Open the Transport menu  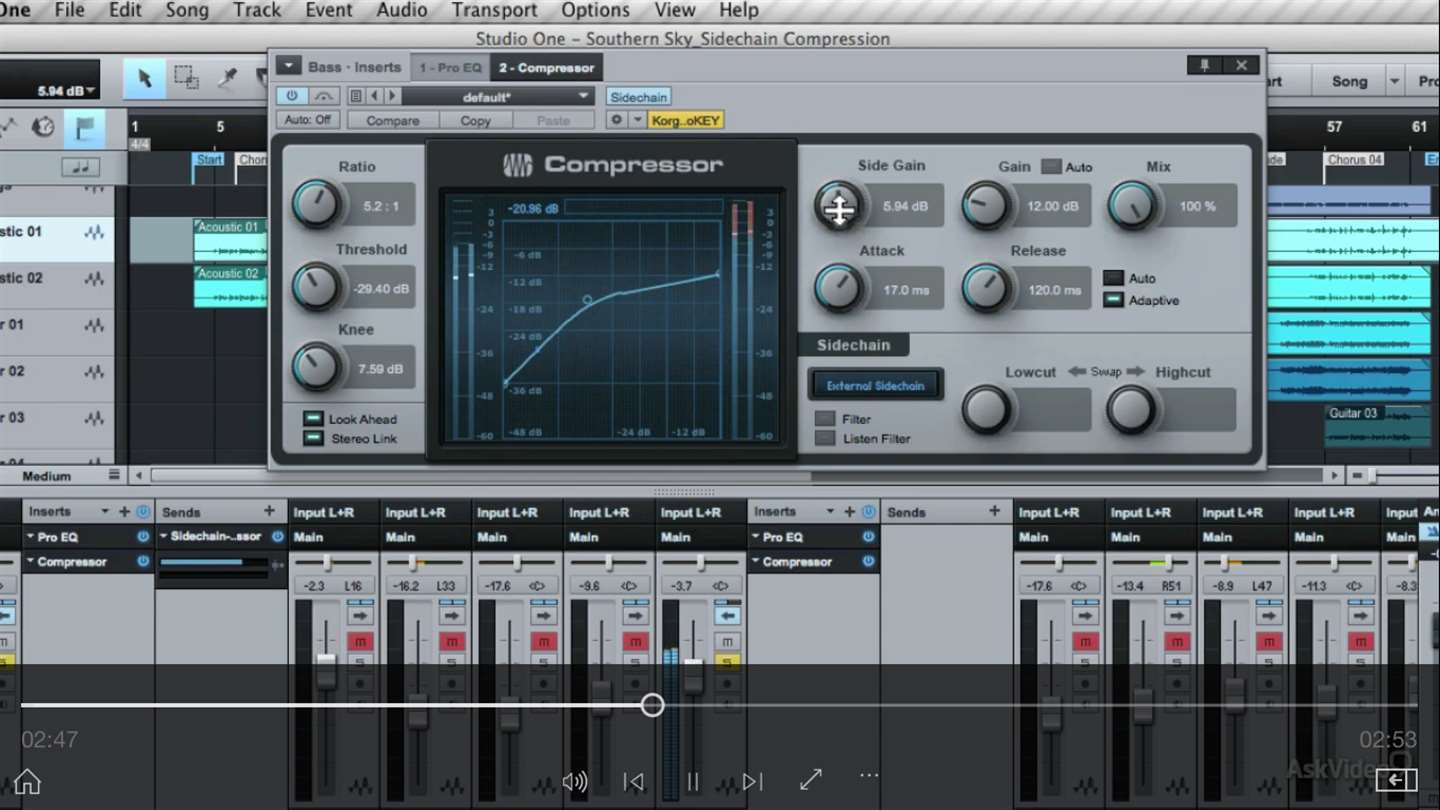tap(494, 10)
